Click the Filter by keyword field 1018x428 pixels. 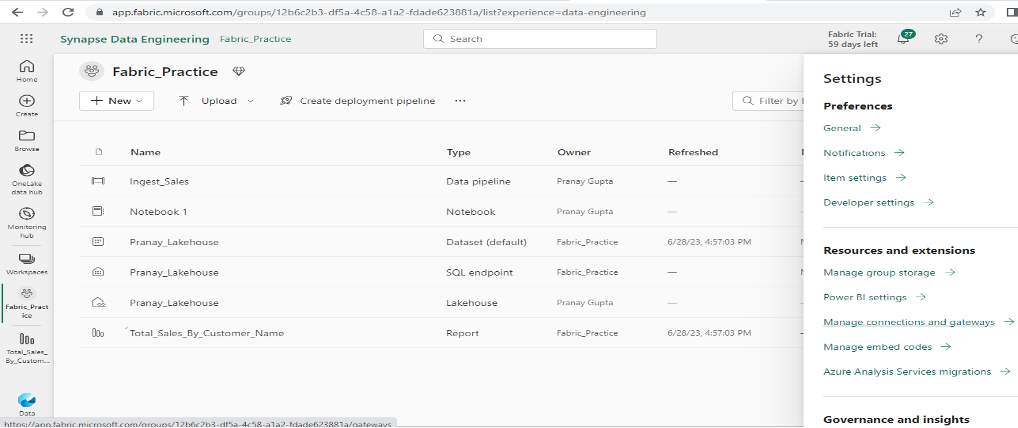768,101
